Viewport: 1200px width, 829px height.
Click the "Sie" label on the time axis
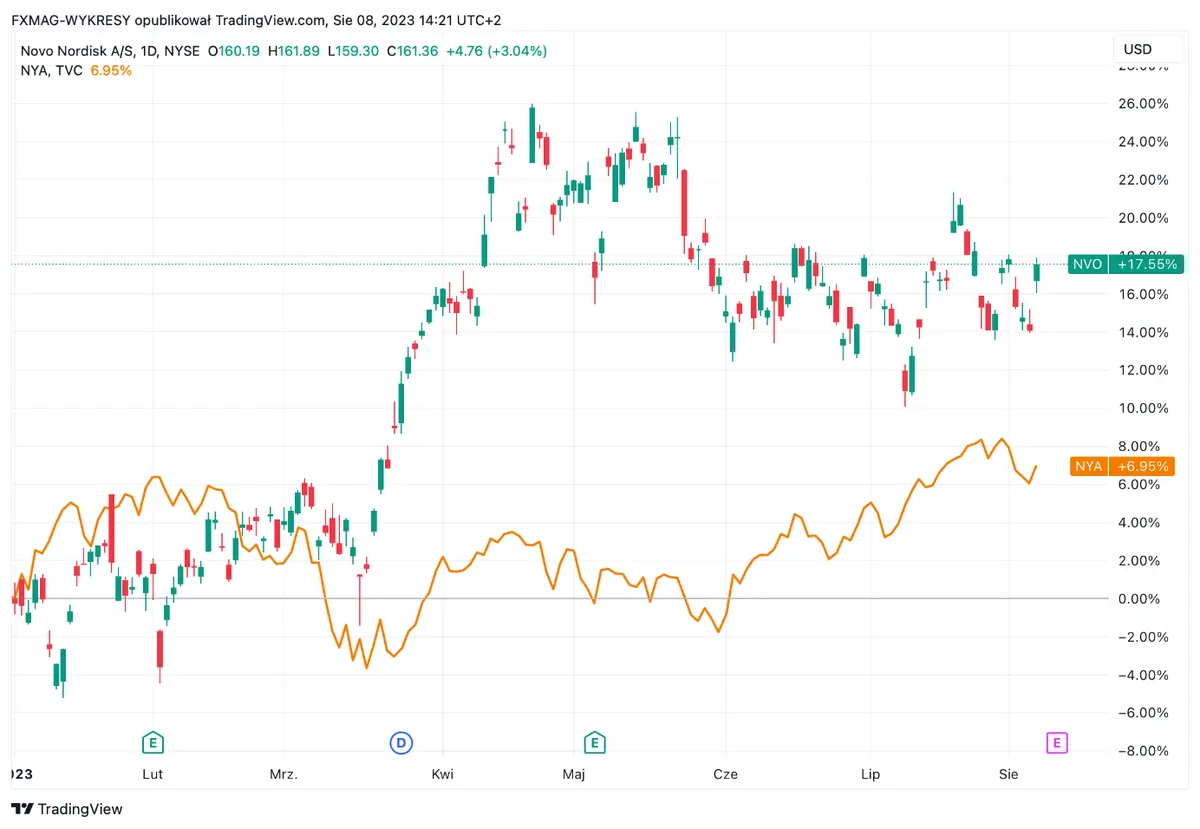1008,774
